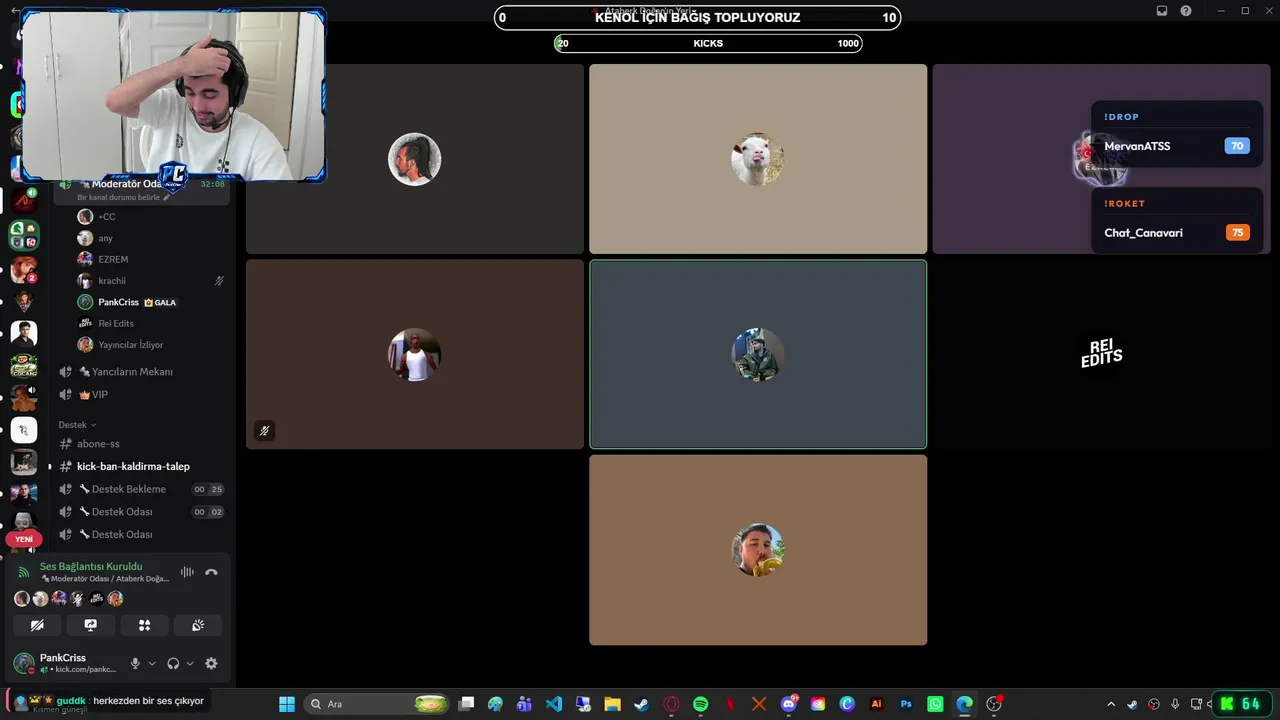Select user EZREM in voice list
Image resolution: width=1280 pixels, height=720 pixels.
coord(150,259)
